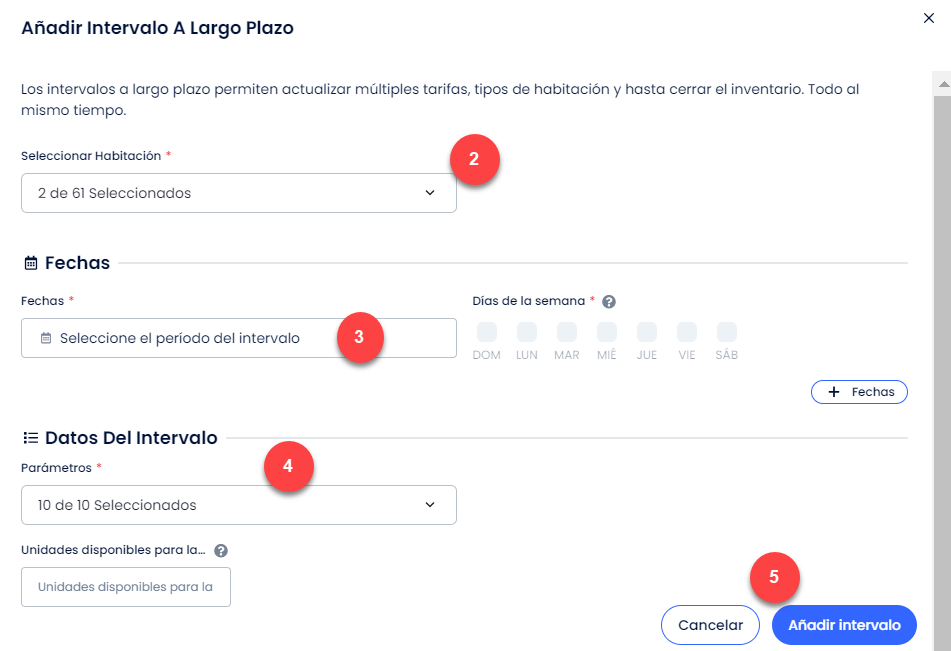The width and height of the screenshot is (951, 651).
Task: Select the VIE weekday checkbox
Action: 687,332
